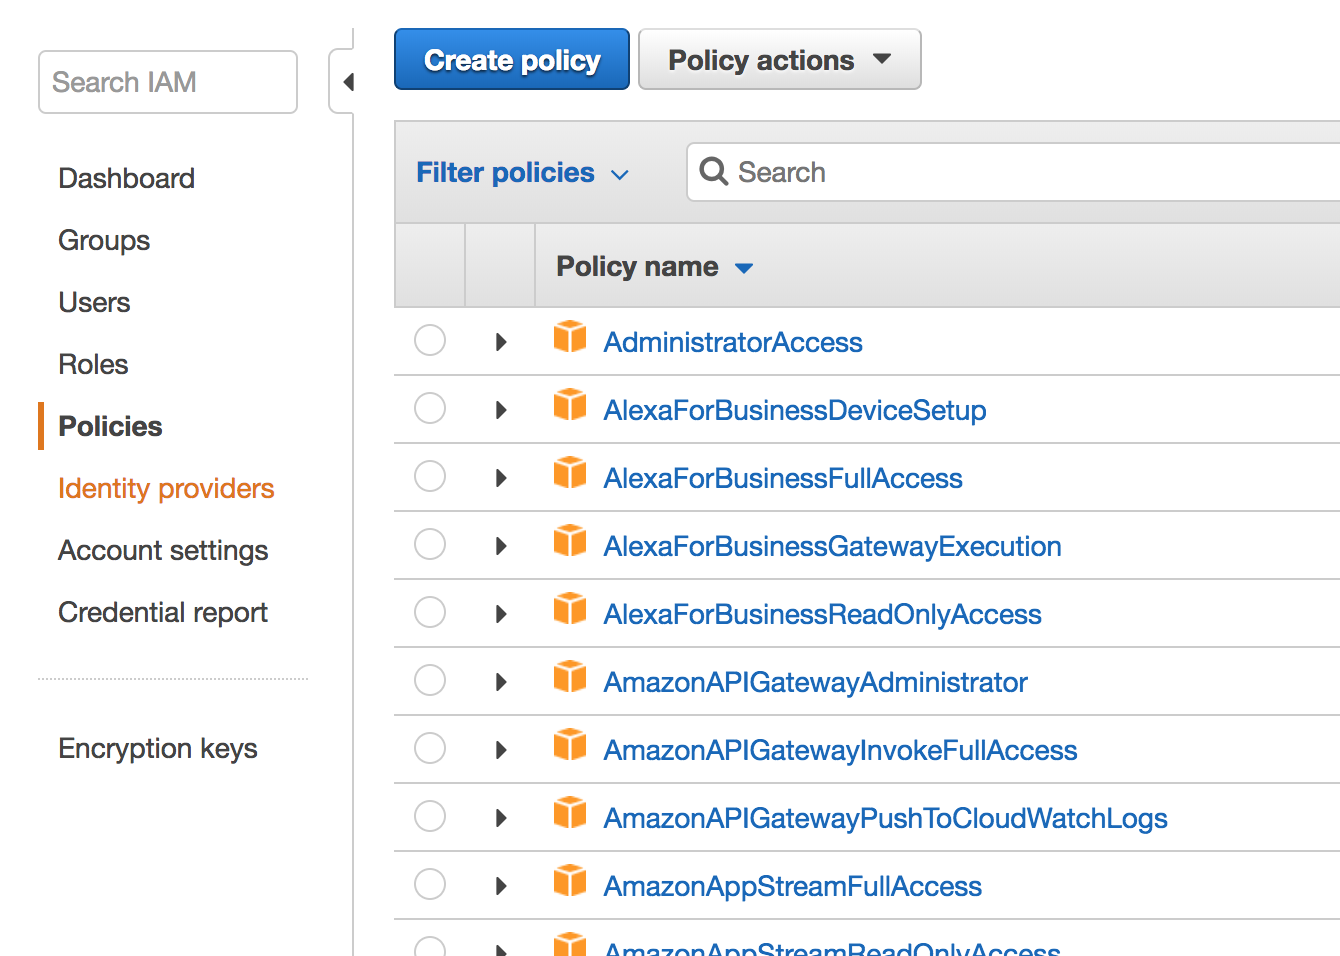Expand the AlexaForBusinessDeviceSetup policy row
This screenshot has height=956, width=1340.
click(501, 410)
